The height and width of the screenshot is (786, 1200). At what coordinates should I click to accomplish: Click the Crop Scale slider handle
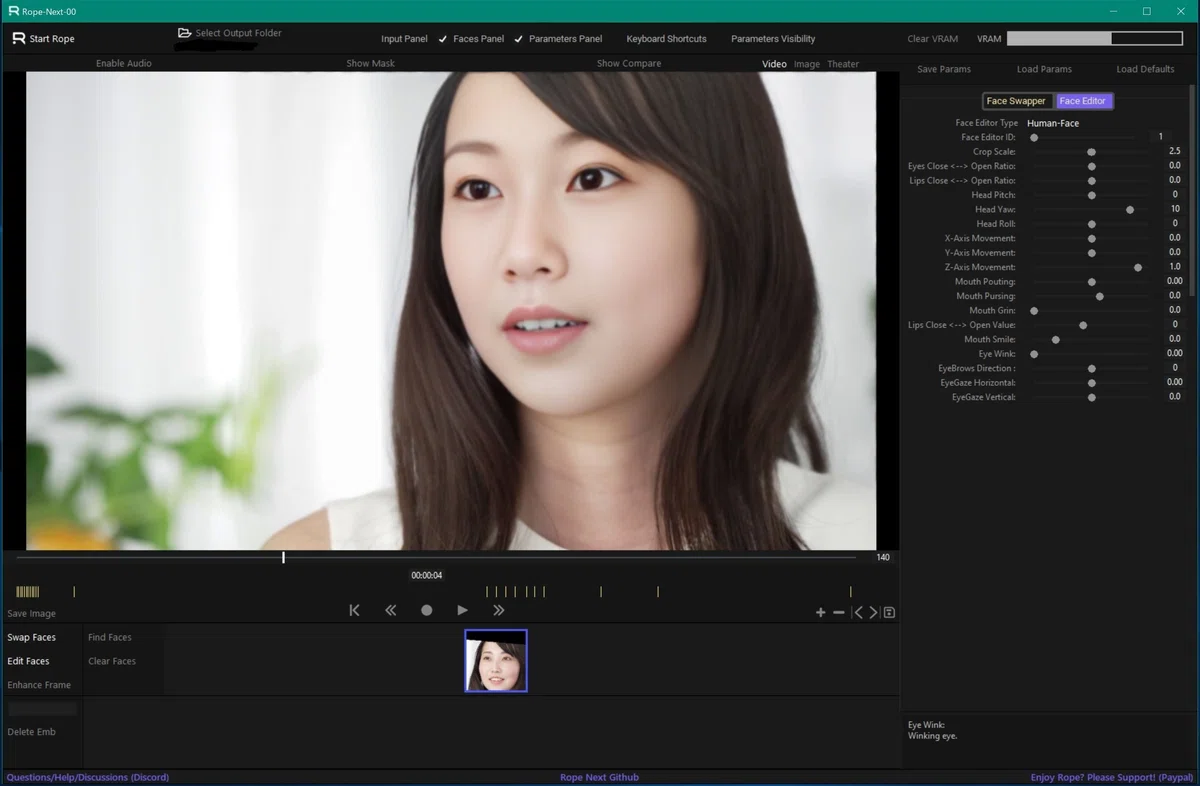point(1092,152)
